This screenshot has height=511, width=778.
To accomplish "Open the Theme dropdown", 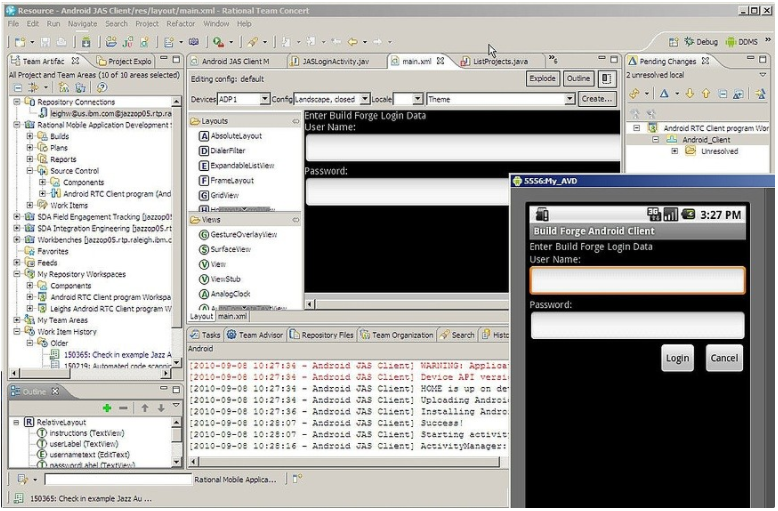I will 570,99.
